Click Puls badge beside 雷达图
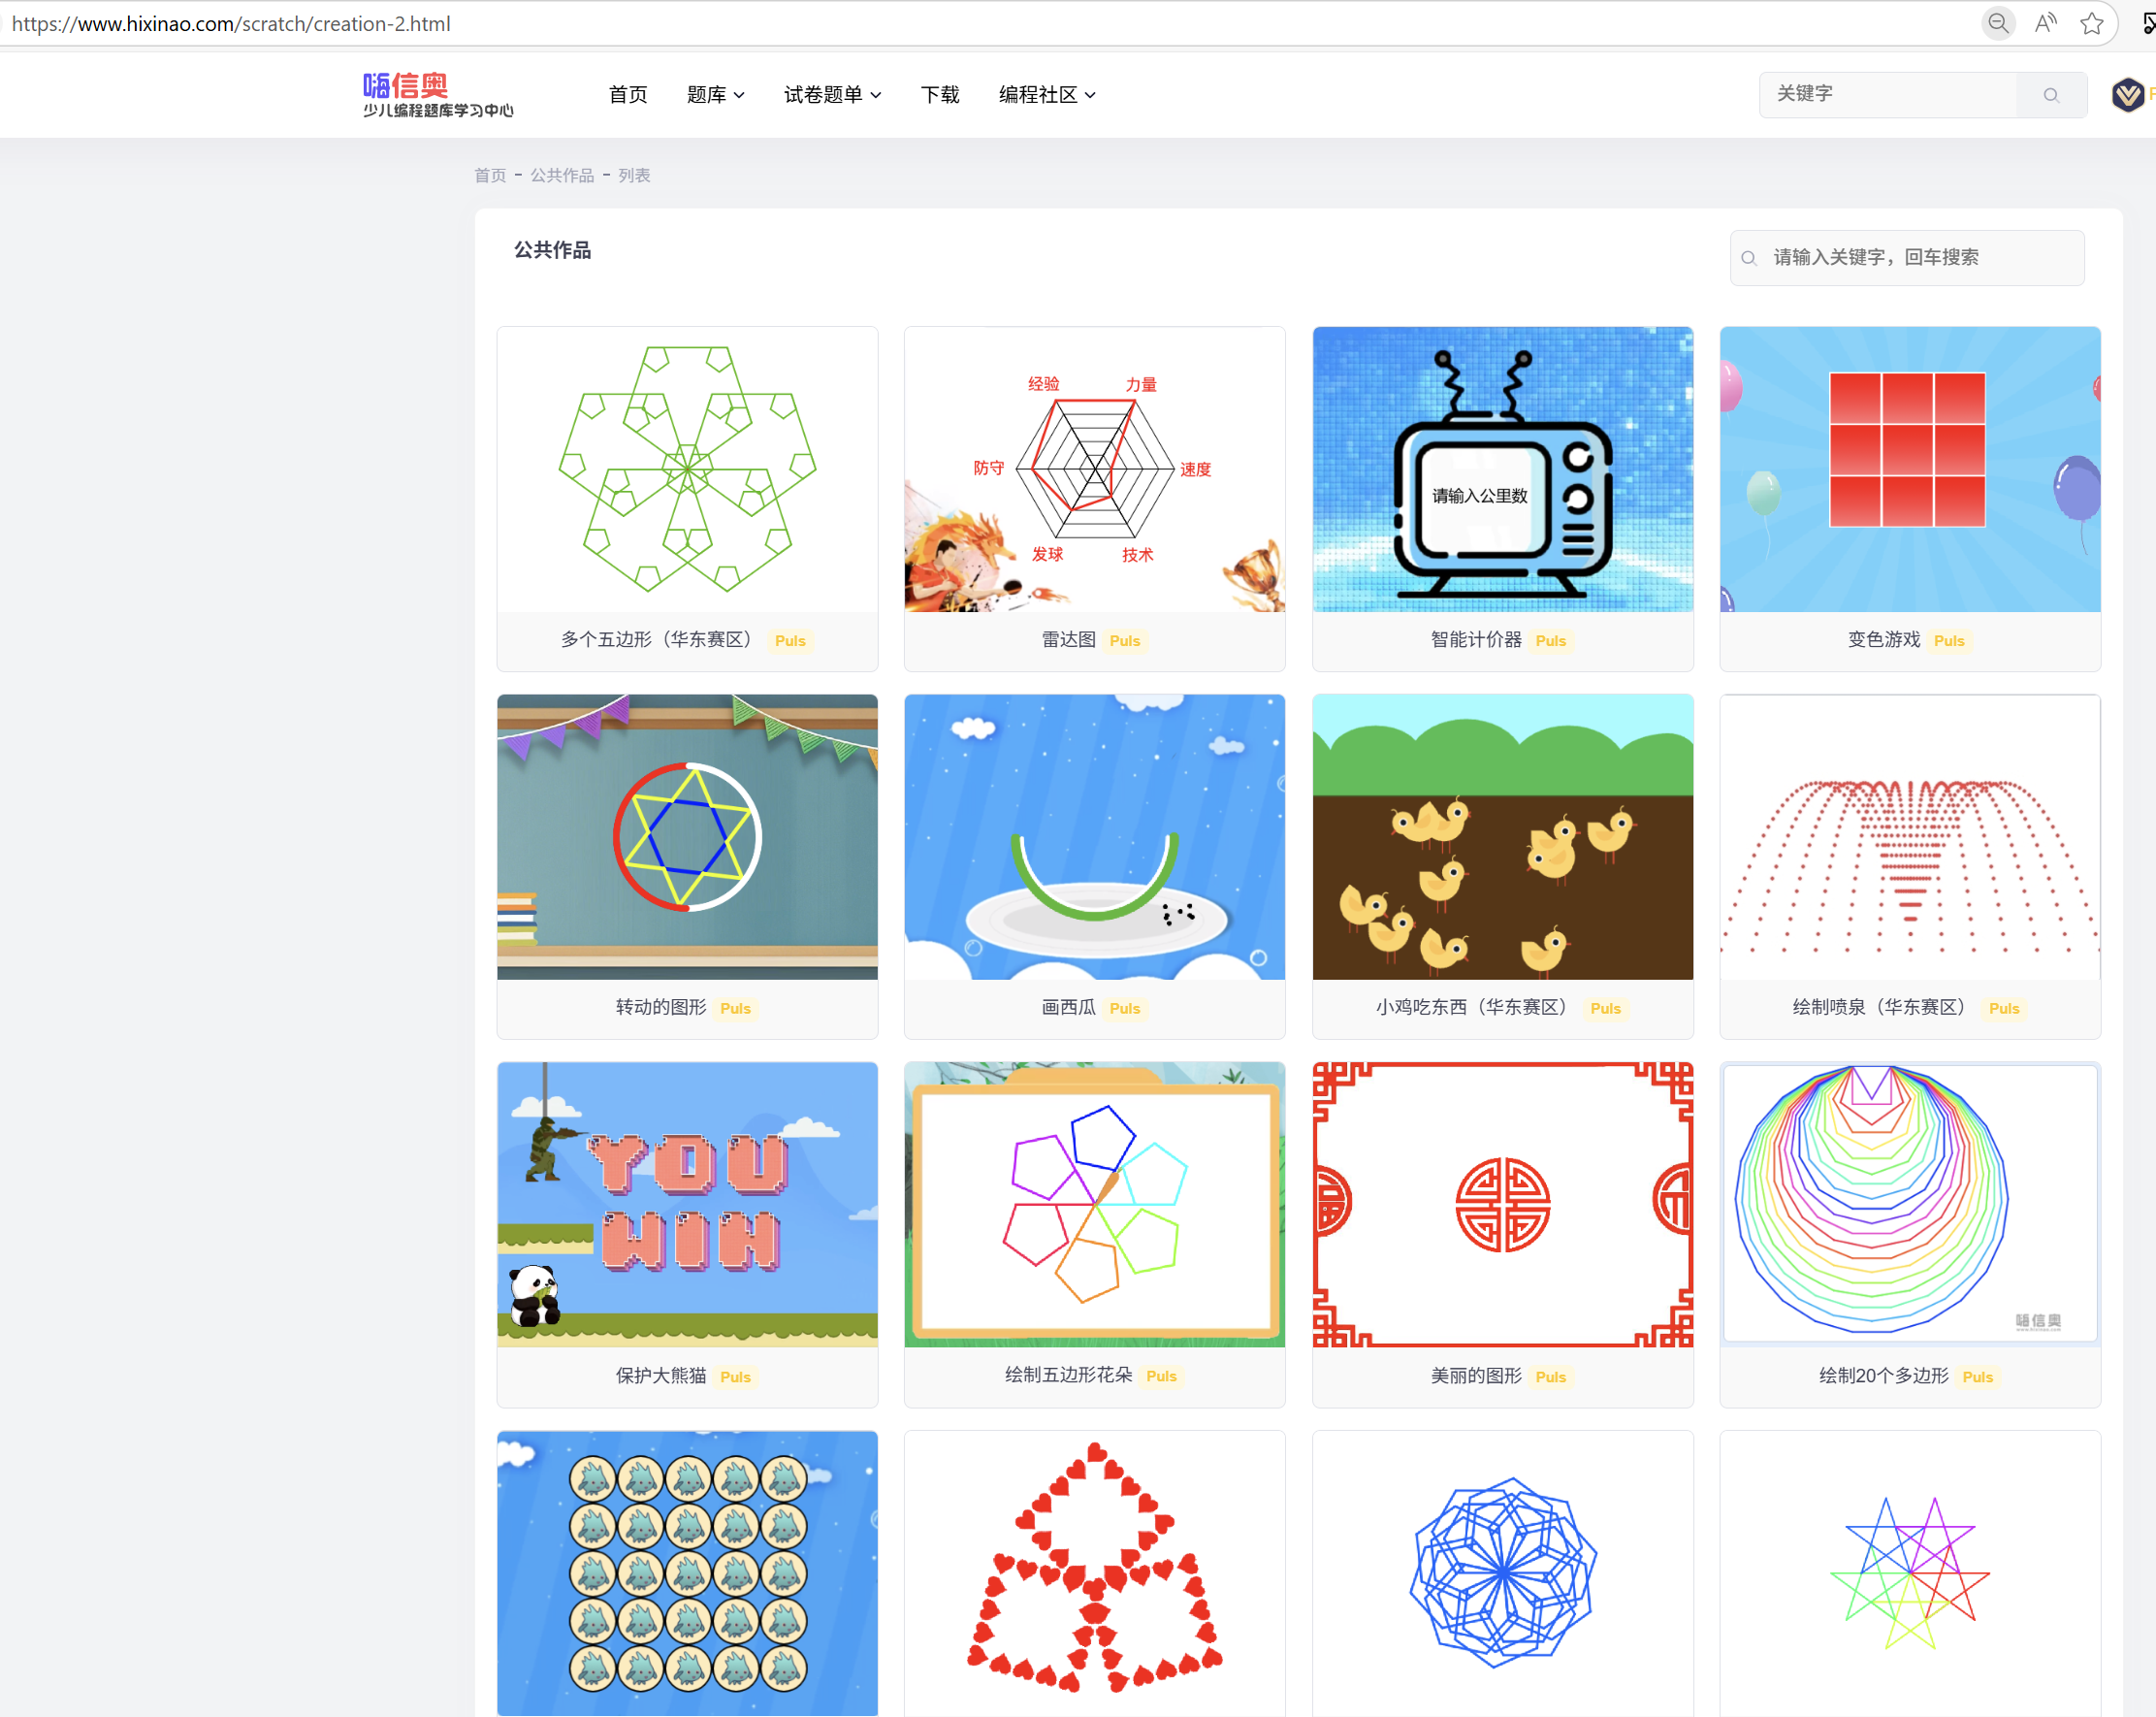 point(1124,641)
